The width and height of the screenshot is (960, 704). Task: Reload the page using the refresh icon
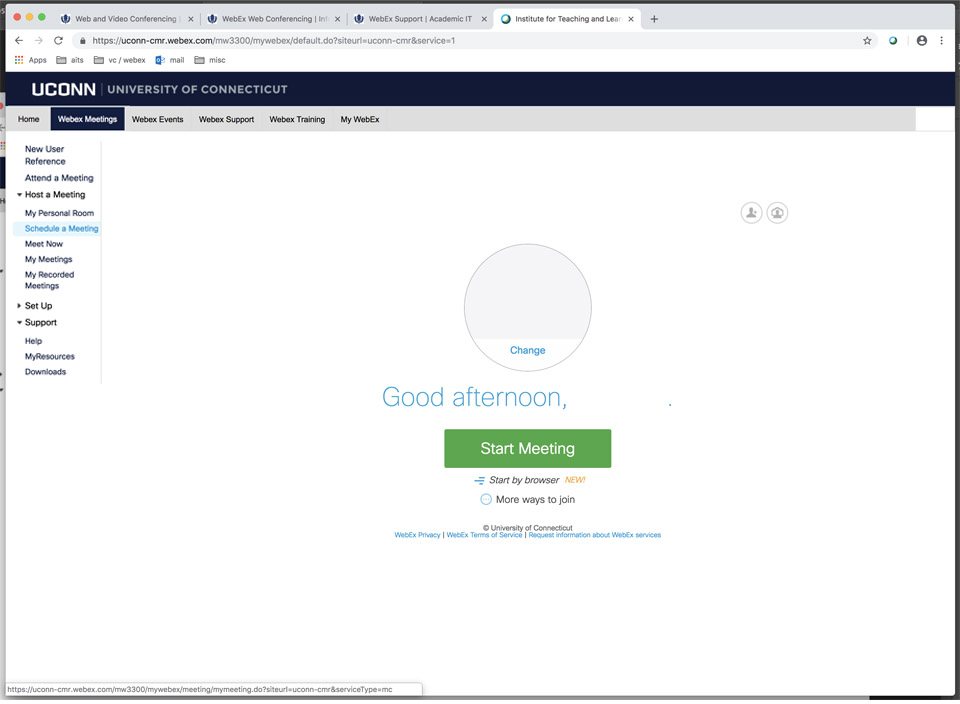coord(58,41)
